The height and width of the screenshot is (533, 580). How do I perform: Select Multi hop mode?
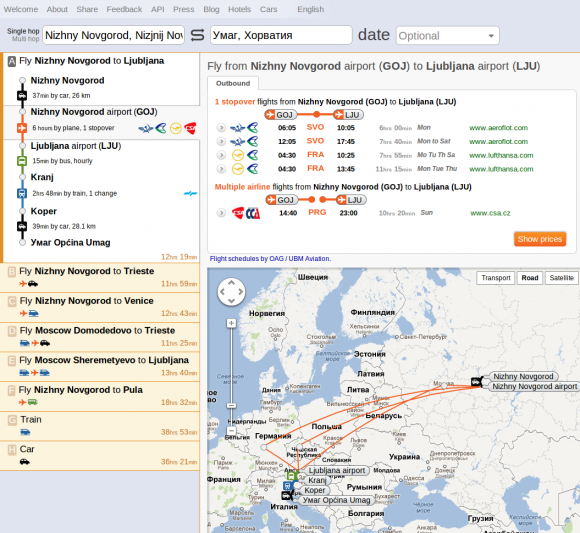26,39
